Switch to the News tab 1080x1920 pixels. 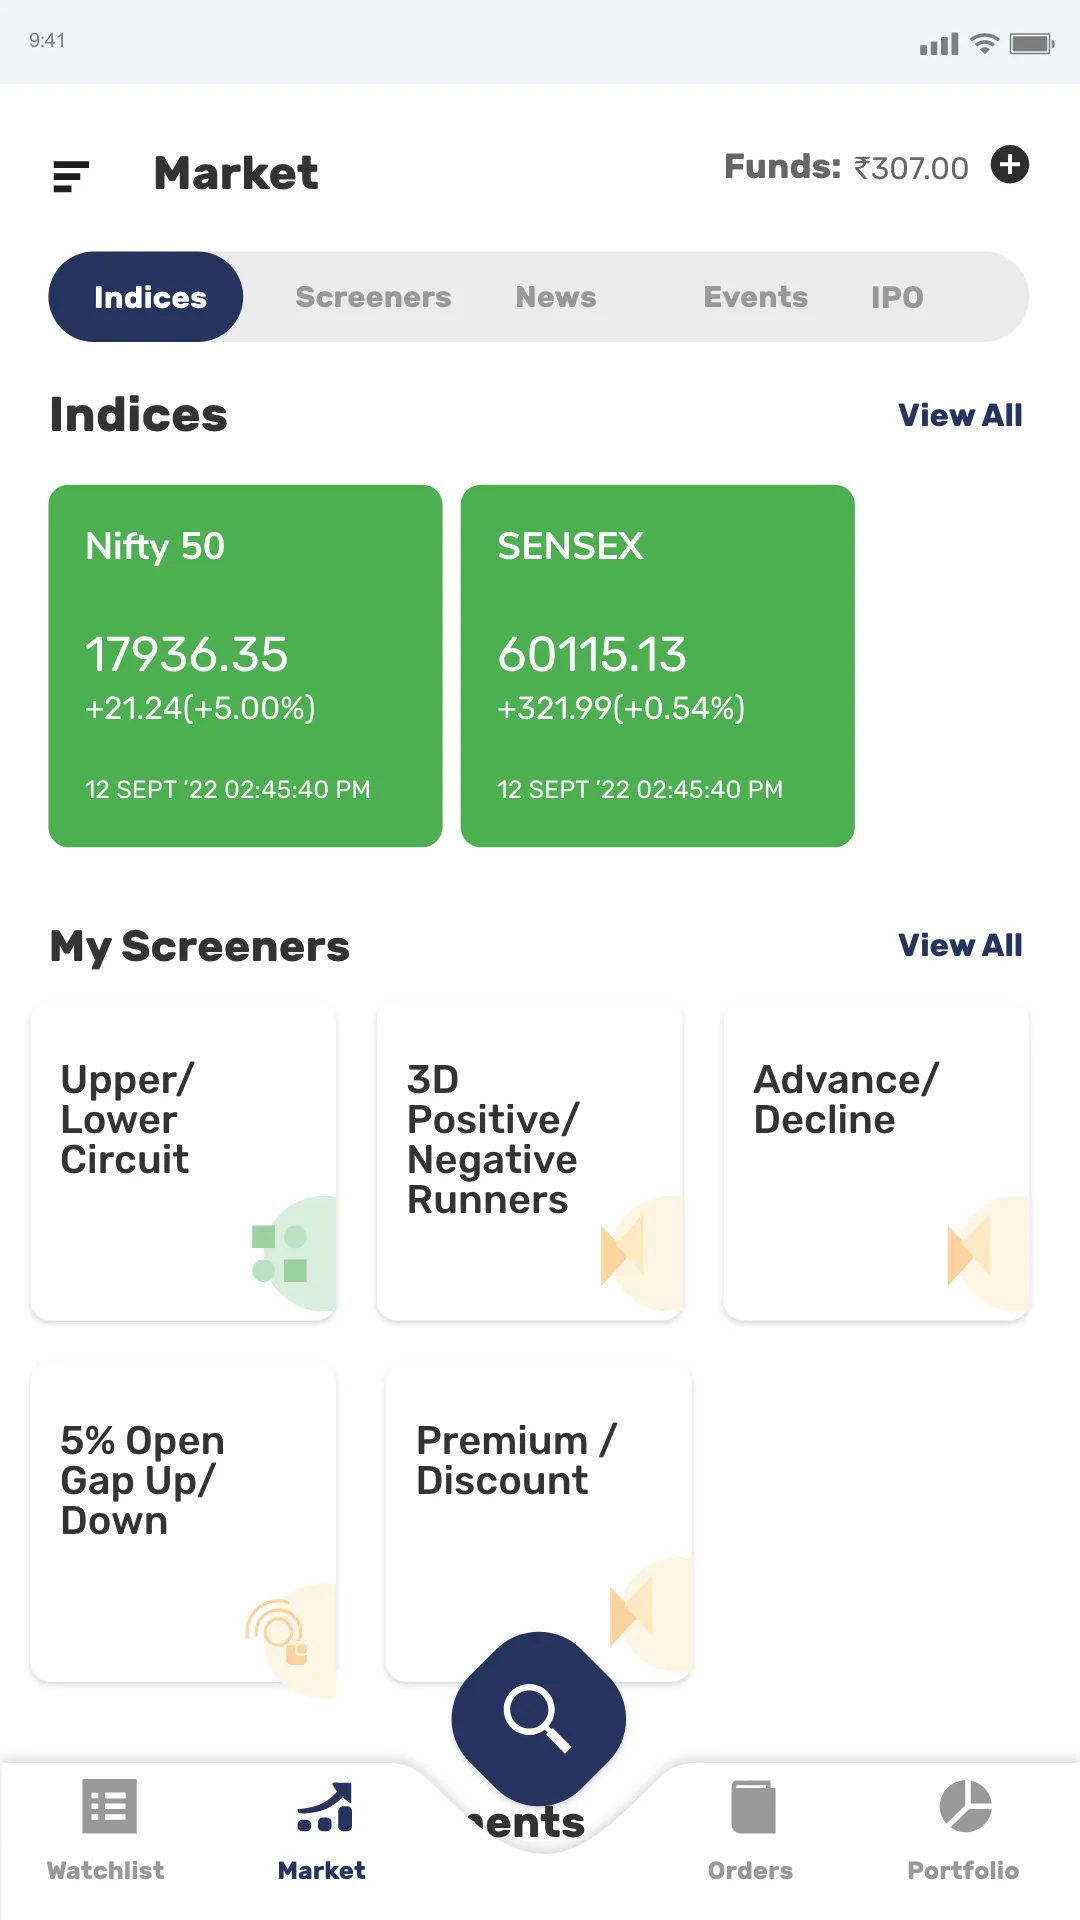556,297
